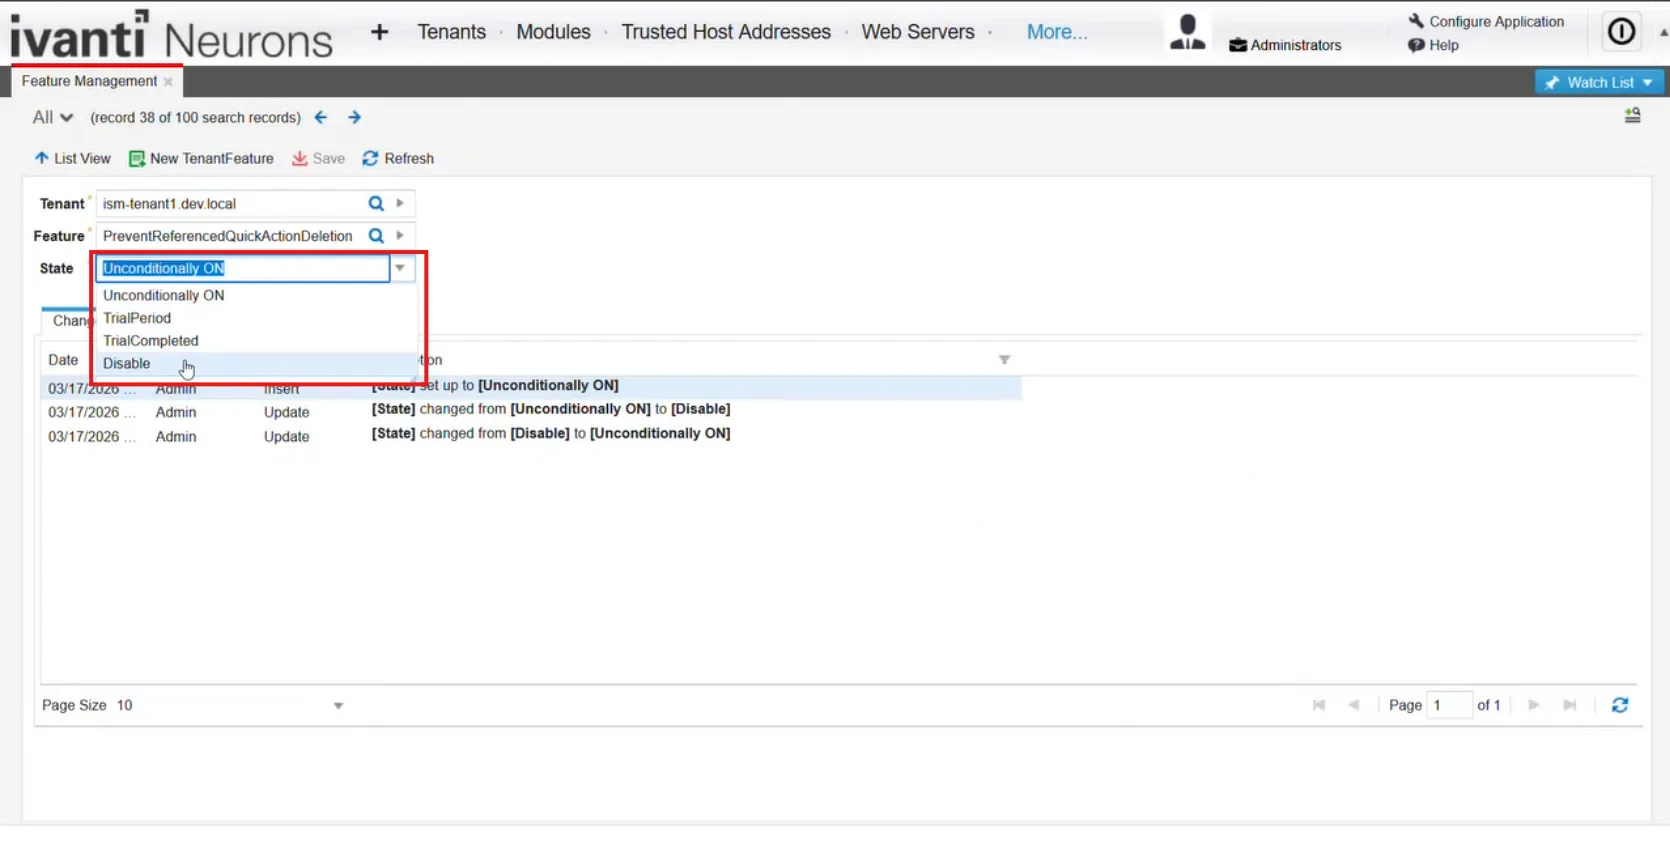Click the plus add workspace icon
The width and height of the screenshot is (1670, 854).
(379, 32)
